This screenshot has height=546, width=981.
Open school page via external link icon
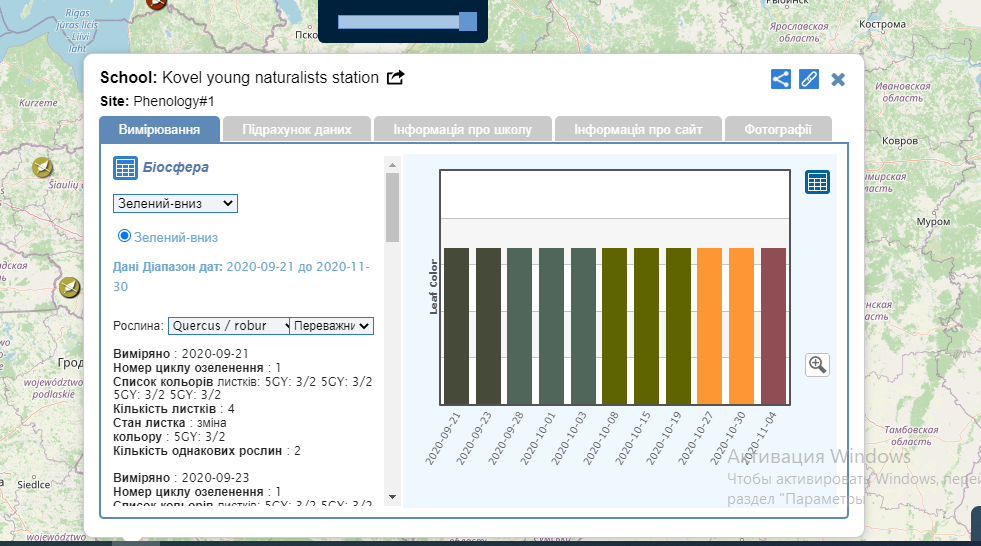[396, 78]
